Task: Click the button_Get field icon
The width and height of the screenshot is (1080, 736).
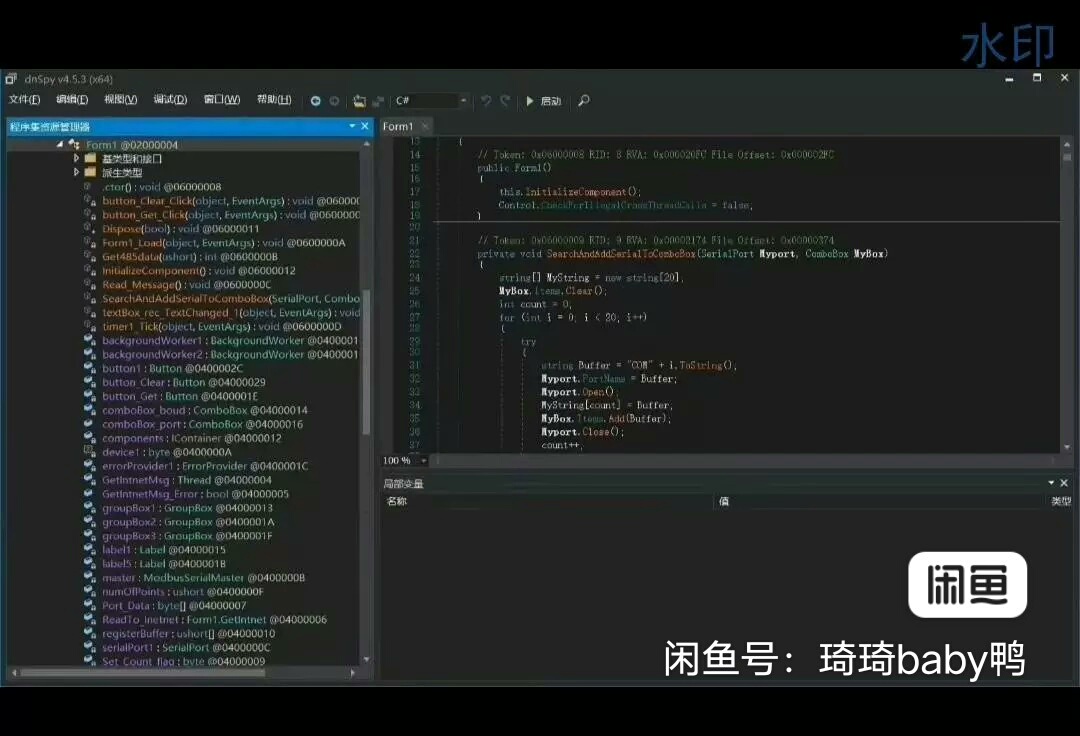Action: [x=90, y=397]
